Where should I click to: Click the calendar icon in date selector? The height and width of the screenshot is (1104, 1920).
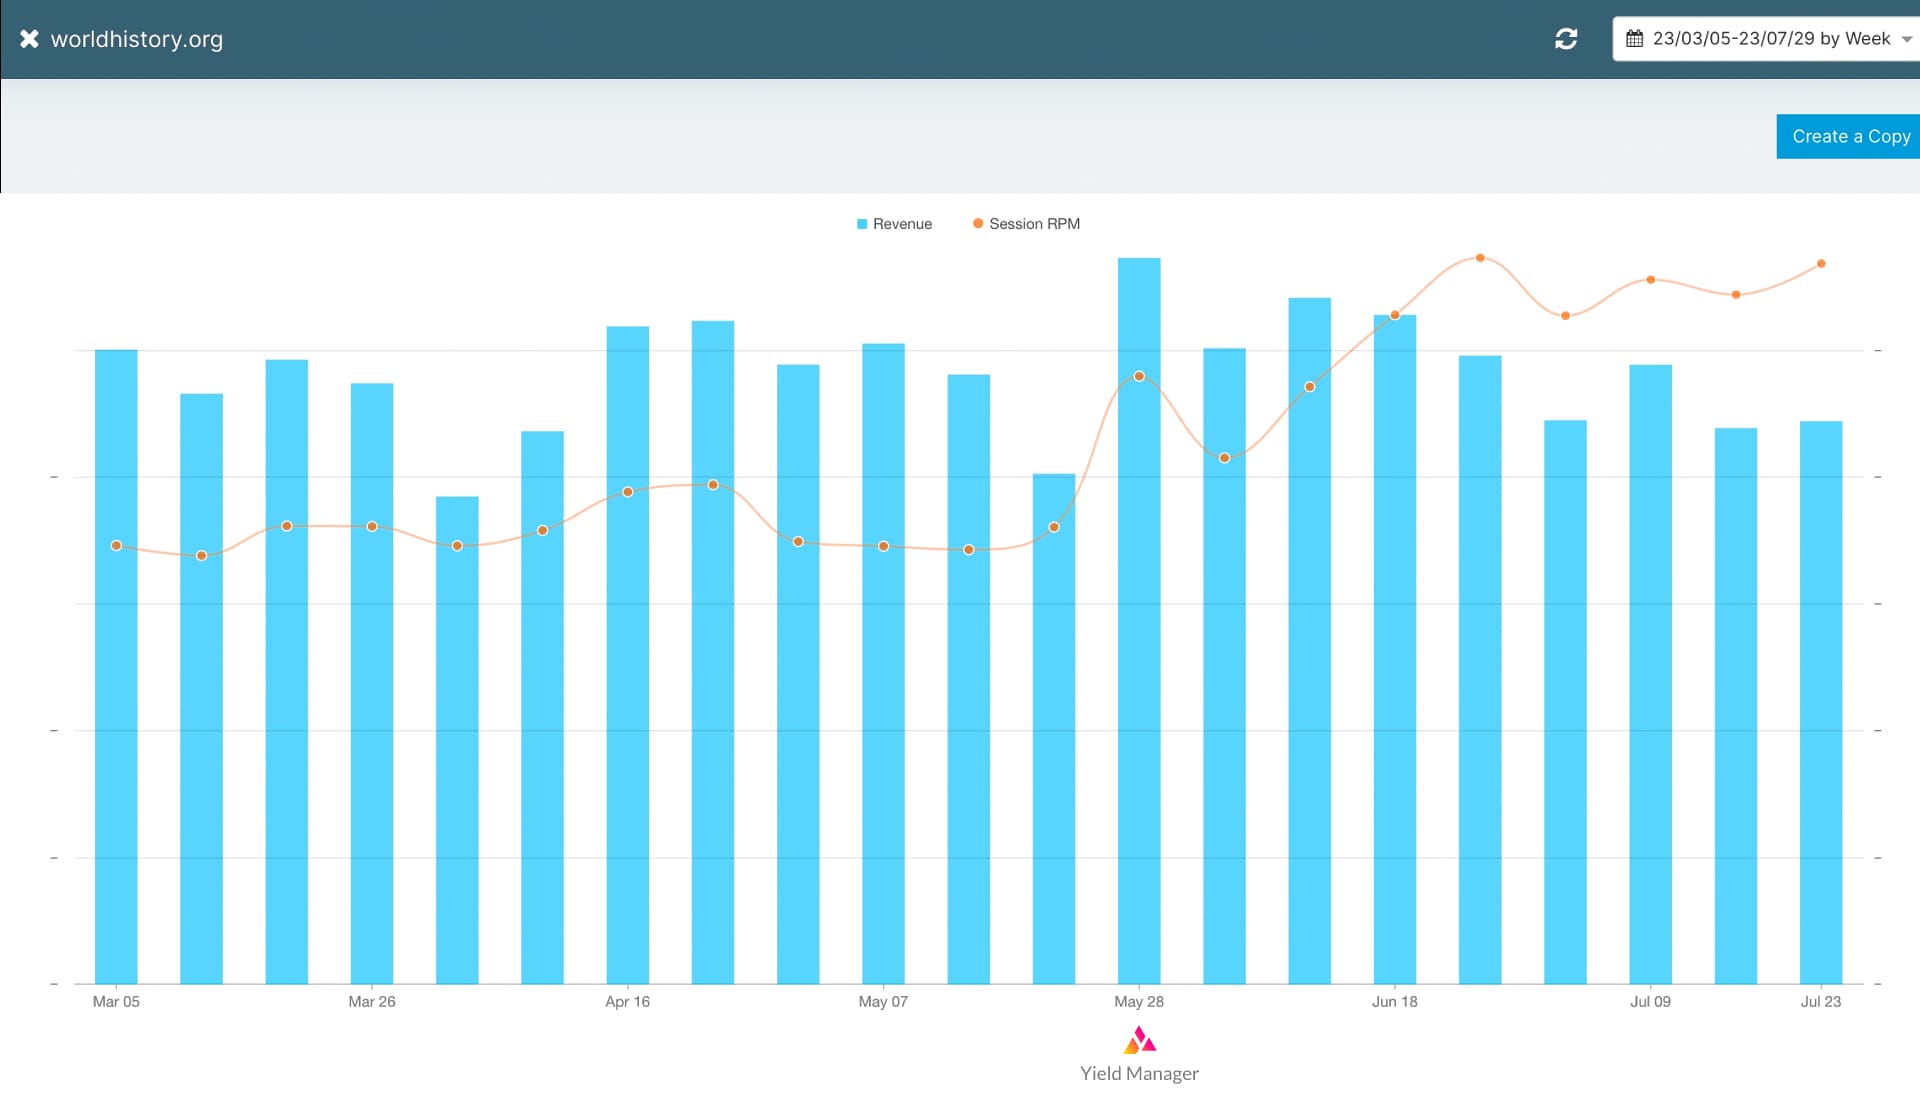(x=1634, y=39)
